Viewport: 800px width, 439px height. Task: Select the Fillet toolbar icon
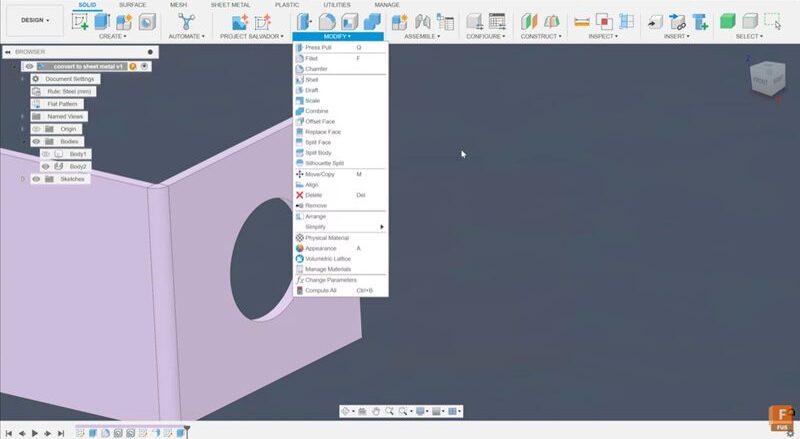327,21
